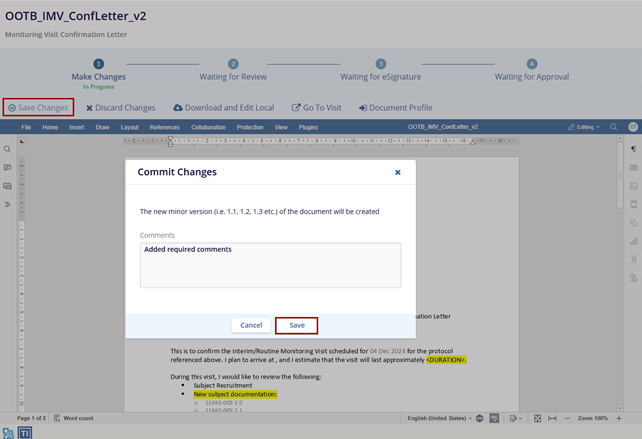Open table settings in right sidebar
Screen dimensions: 642x439
point(633,168)
